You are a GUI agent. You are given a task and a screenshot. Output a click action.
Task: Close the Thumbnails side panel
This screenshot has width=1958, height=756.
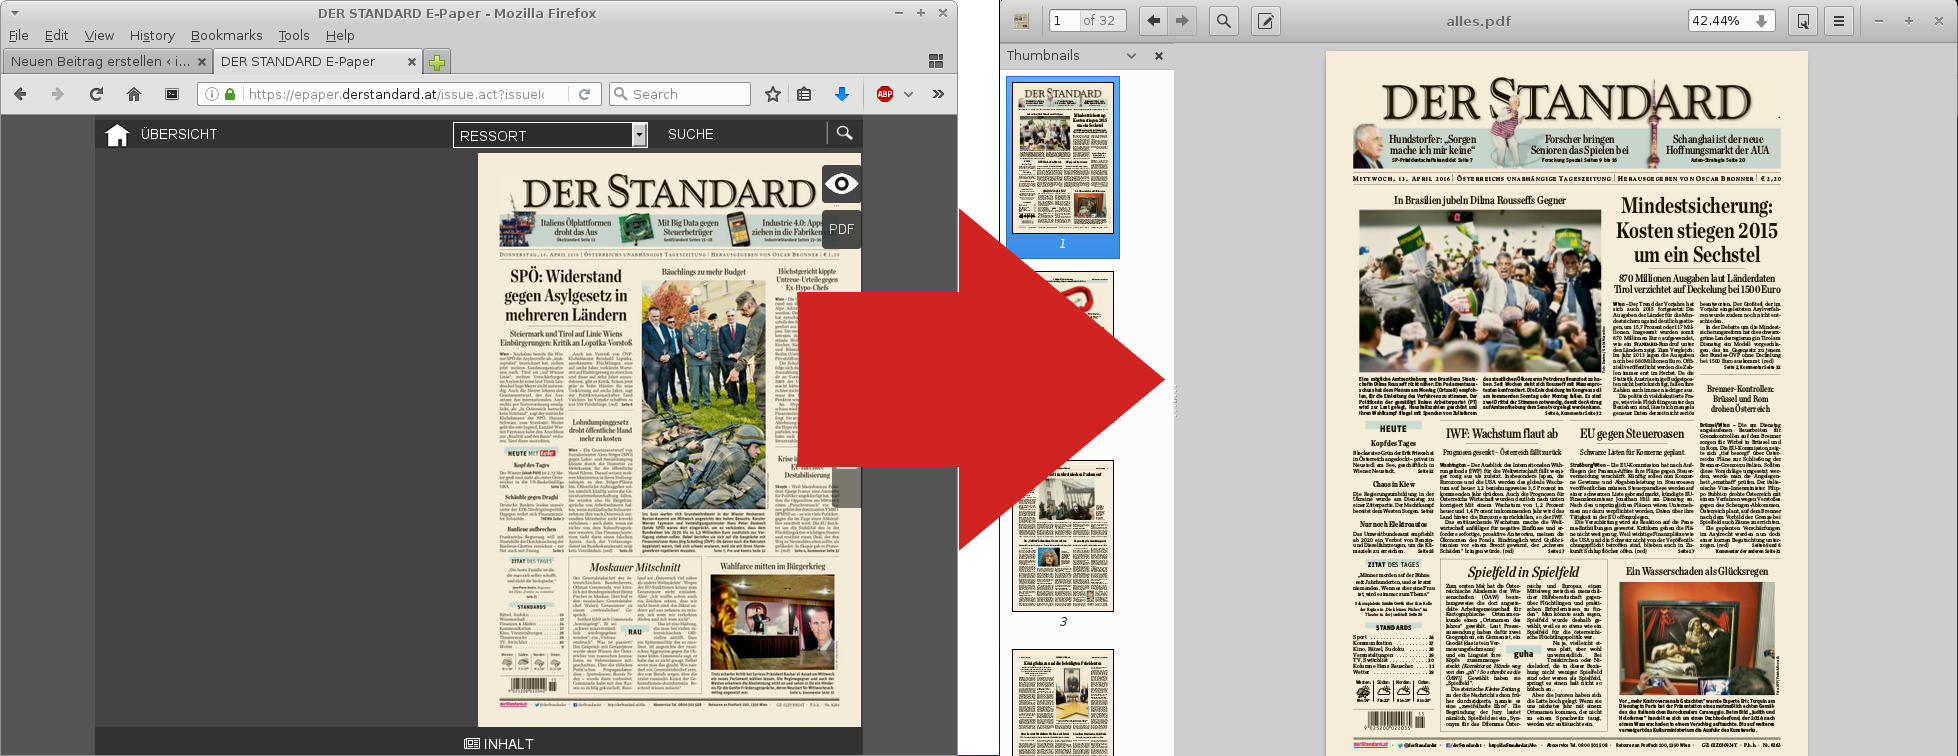(x=1159, y=56)
